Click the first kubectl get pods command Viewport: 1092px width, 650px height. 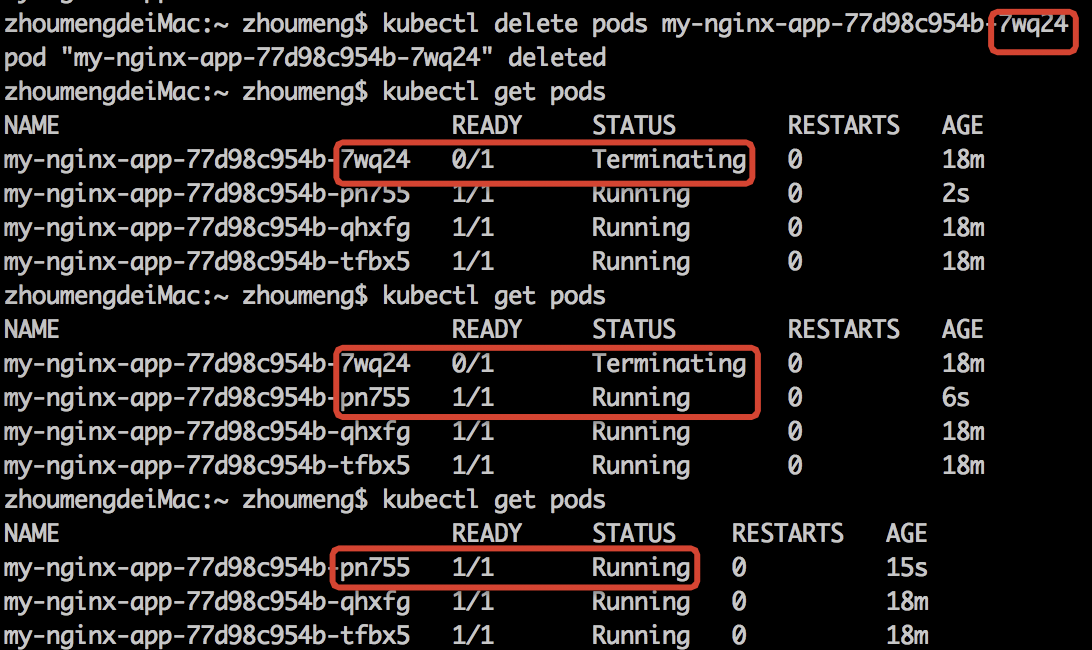(x=494, y=92)
